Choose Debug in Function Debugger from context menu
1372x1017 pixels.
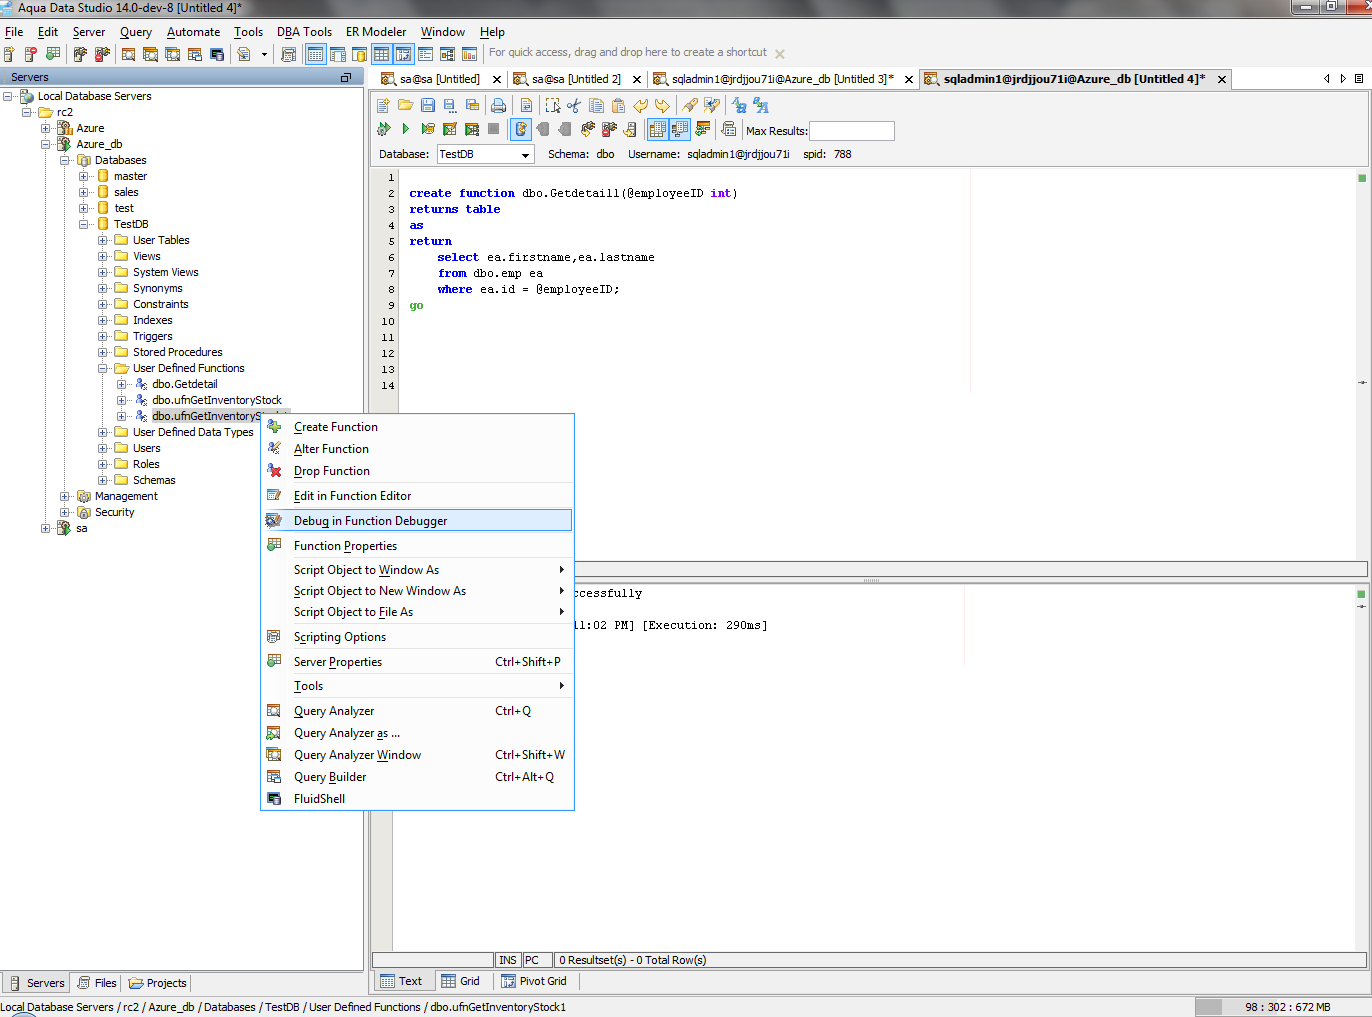[x=370, y=521]
